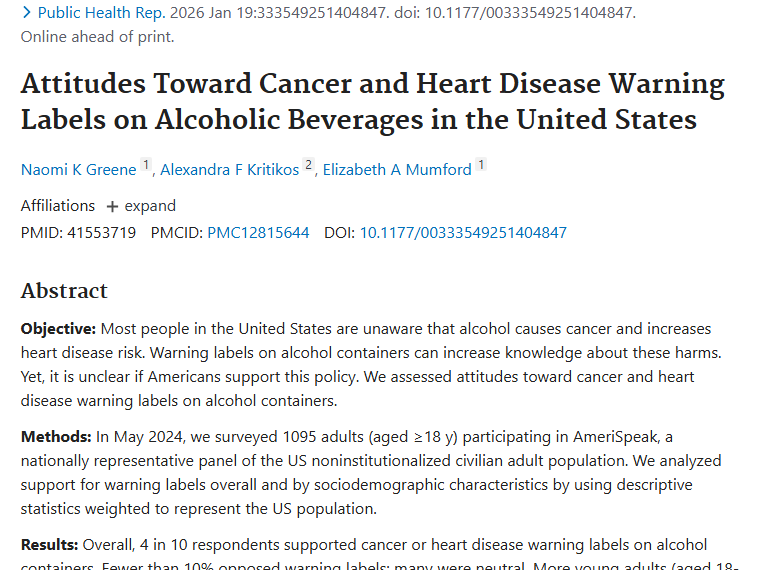Image resolution: width=760 pixels, height=570 pixels.
Task: Open author Alexandra F Kritikos's link
Action: click(x=230, y=170)
